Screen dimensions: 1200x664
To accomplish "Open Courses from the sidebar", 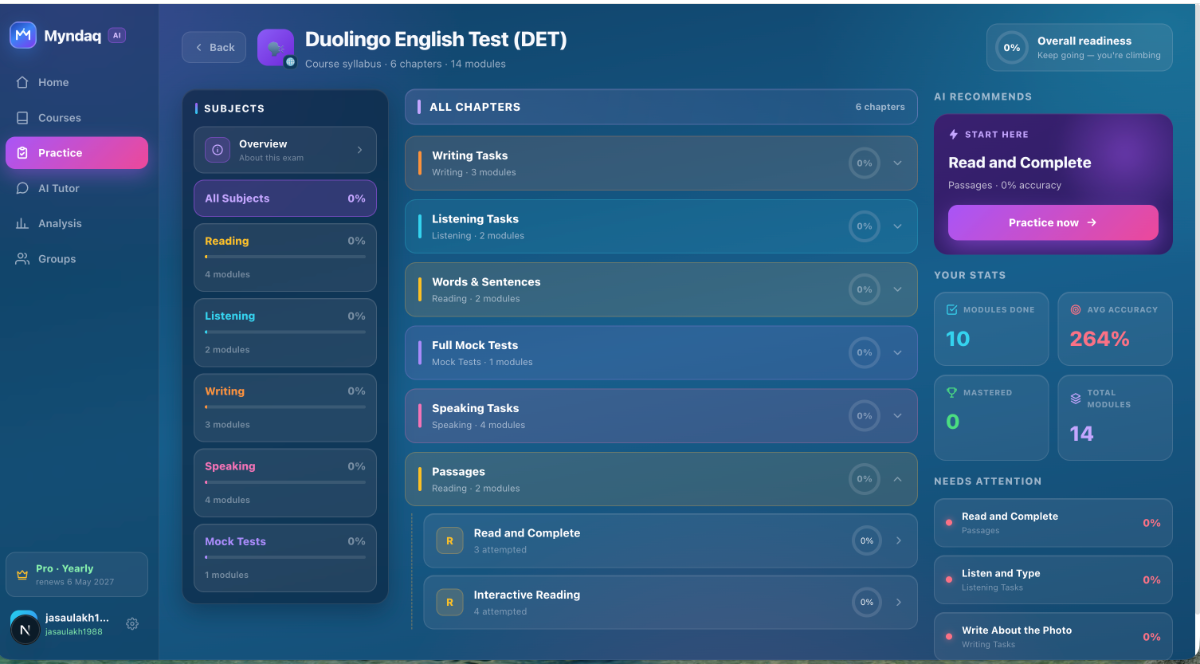I will tap(77, 117).
